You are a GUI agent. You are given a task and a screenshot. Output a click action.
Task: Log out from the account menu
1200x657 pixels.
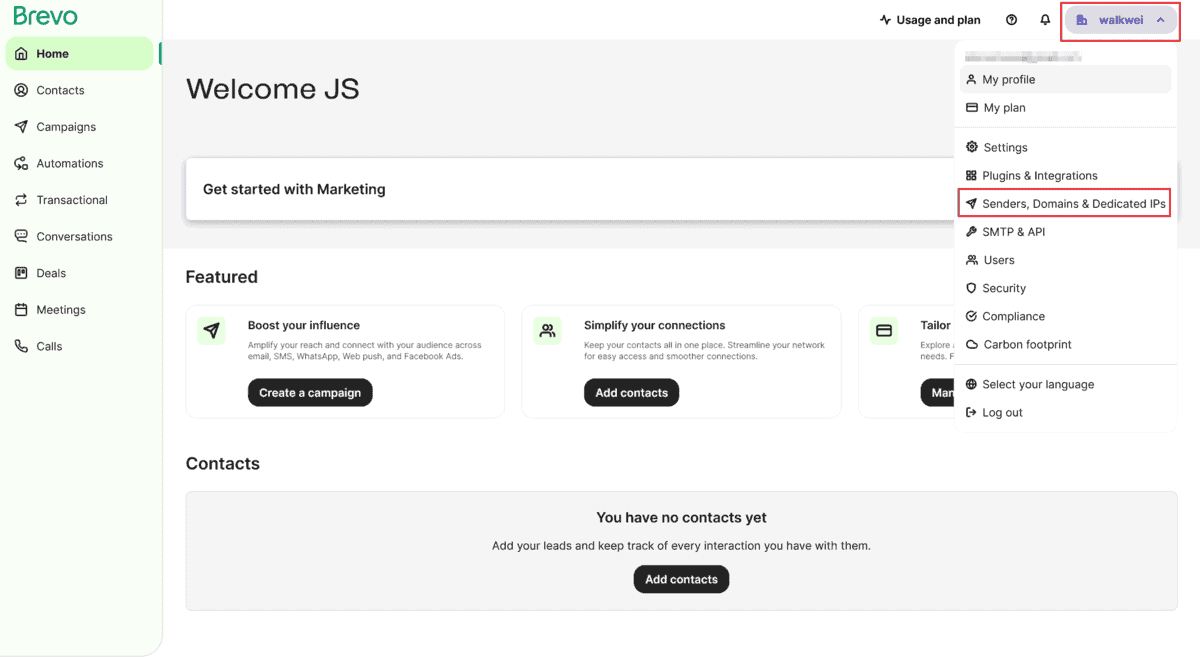pyautogui.click(x=1002, y=412)
